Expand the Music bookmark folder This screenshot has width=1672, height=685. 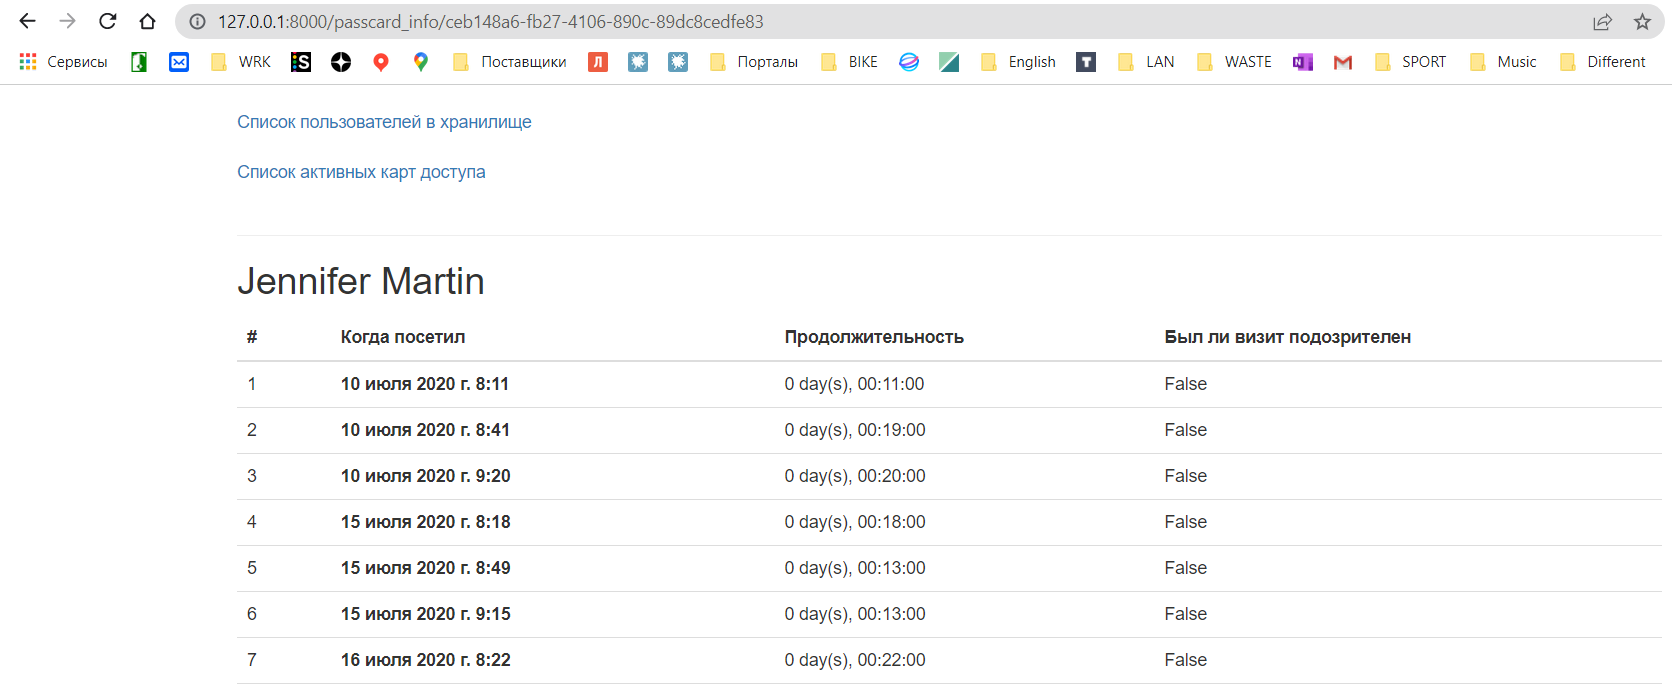click(1503, 62)
